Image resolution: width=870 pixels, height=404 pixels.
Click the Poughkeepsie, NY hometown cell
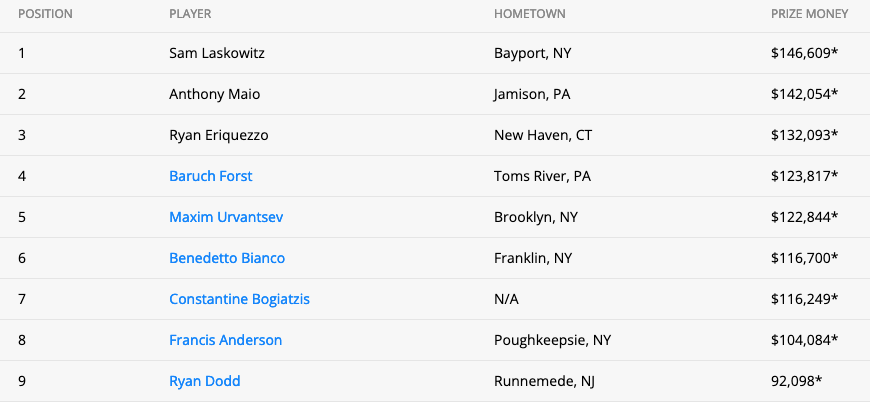(552, 340)
